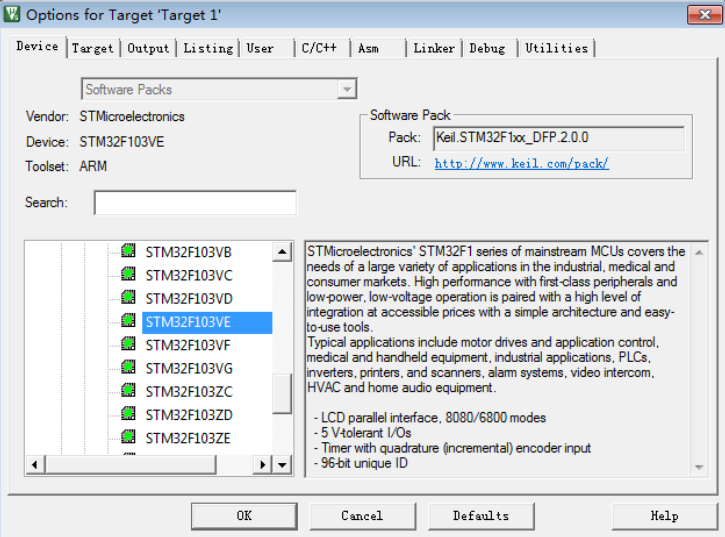Click device list scroll left arrow
Screen dimensions: 725x537
point(35,464)
